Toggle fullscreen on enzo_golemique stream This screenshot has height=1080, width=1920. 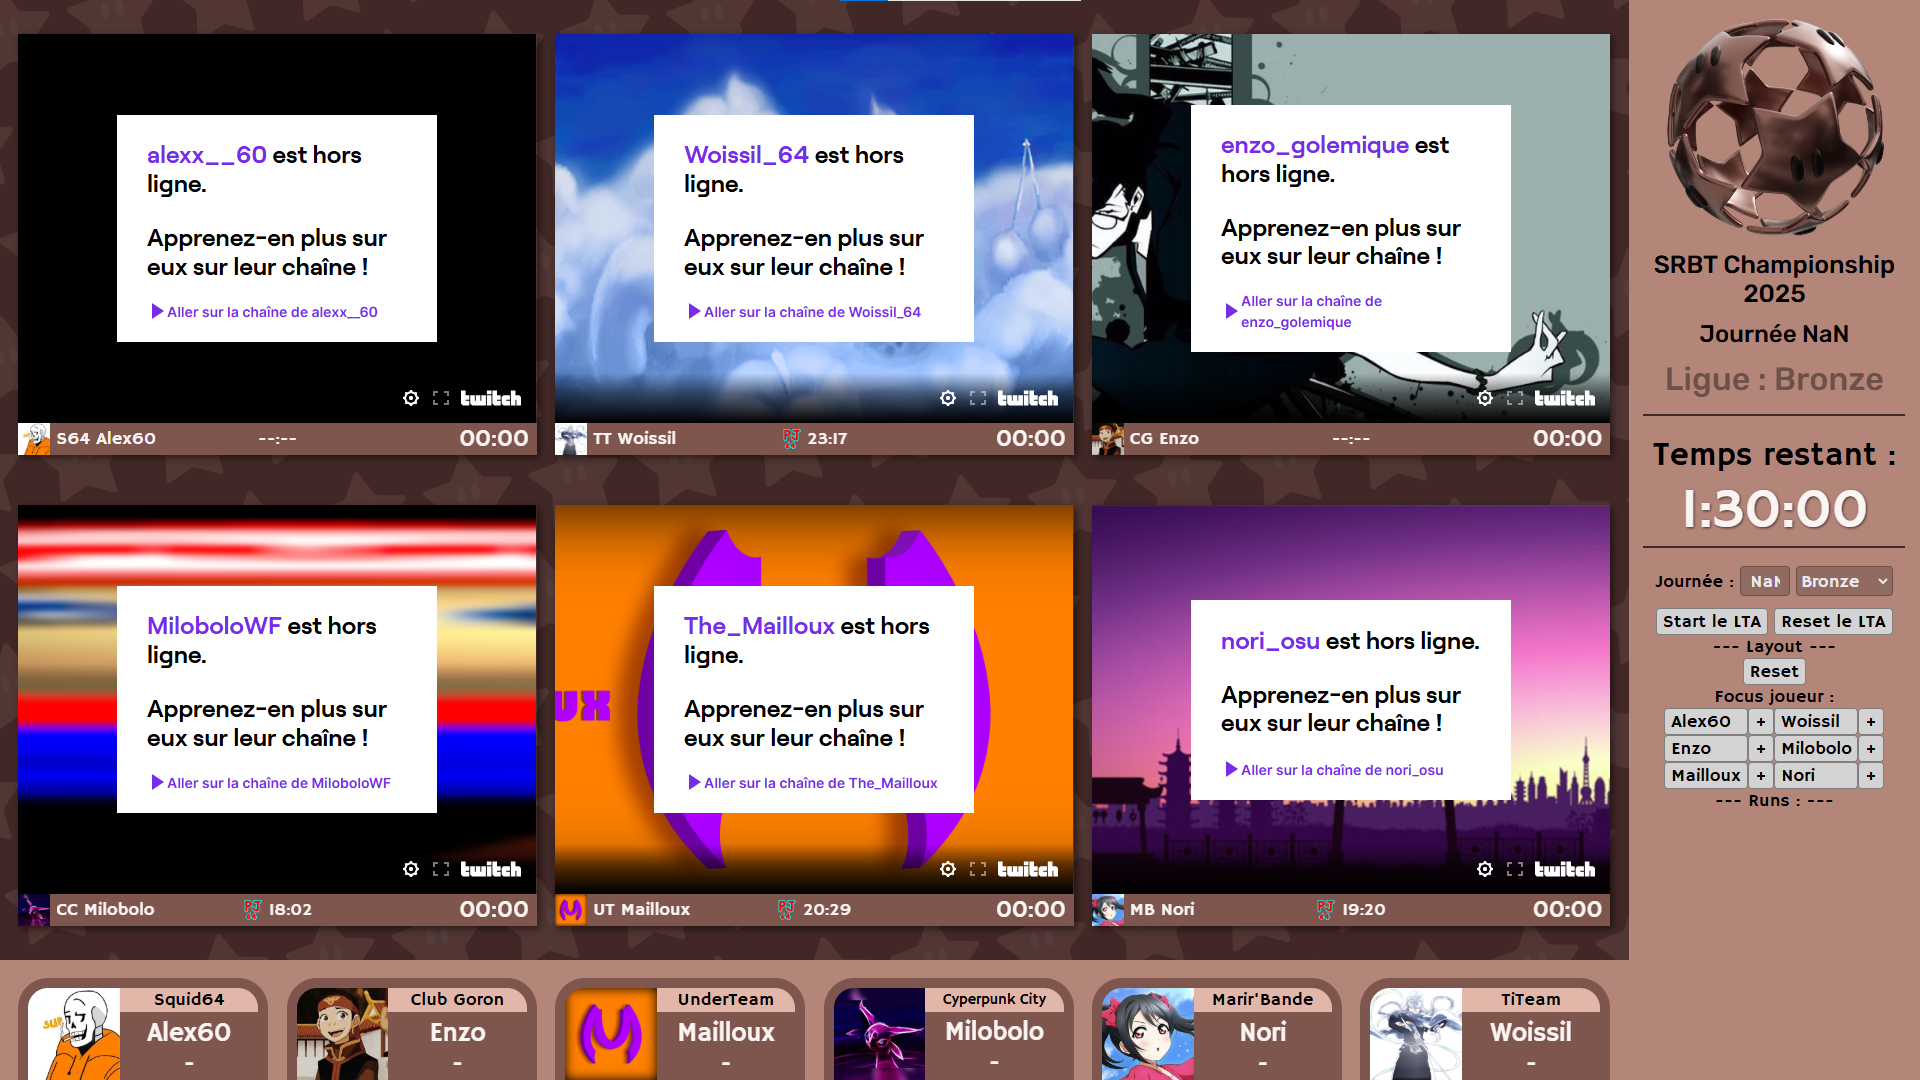1515,398
